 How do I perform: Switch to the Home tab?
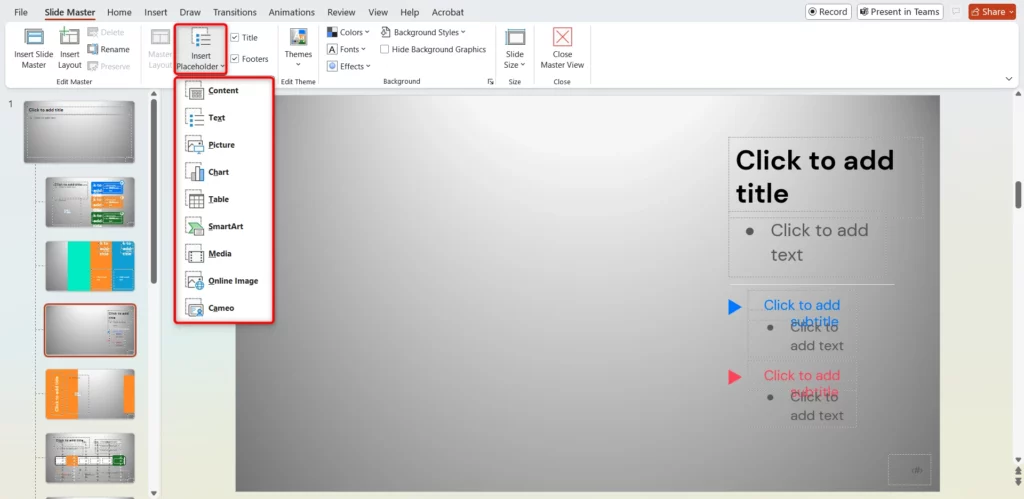(119, 12)
